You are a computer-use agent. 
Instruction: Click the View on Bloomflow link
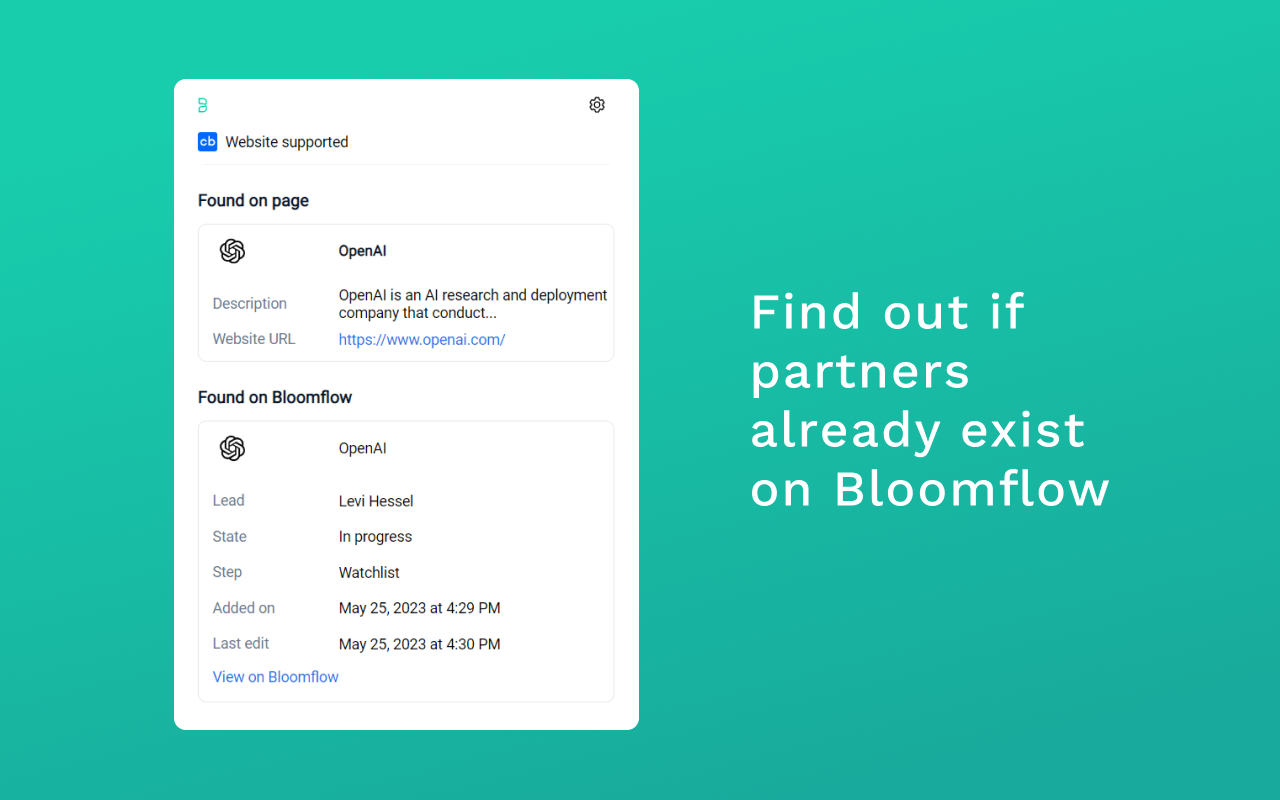point(275,677)
